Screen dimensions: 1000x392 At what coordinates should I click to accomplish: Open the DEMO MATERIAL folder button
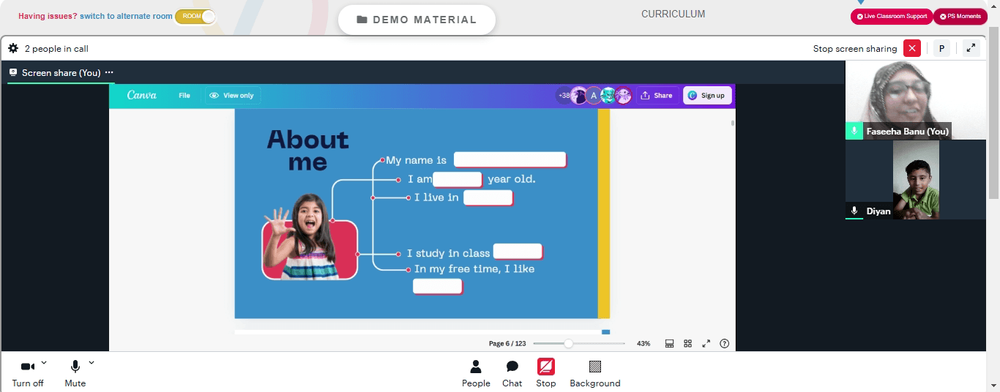(416, 20)
